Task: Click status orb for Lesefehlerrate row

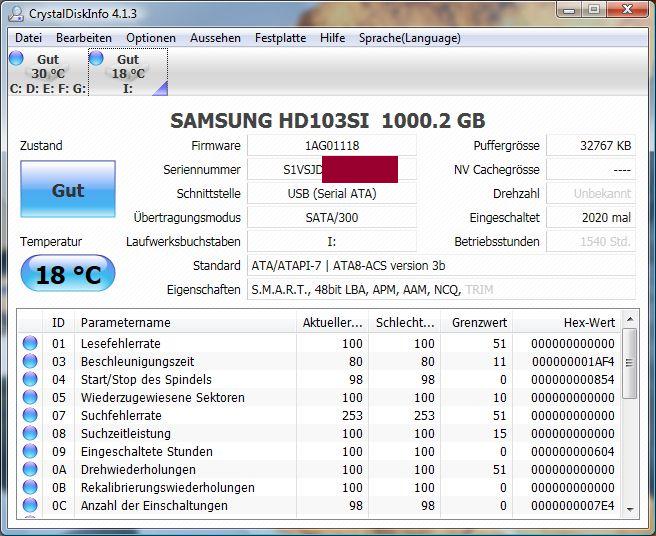Action: (30, 343)
